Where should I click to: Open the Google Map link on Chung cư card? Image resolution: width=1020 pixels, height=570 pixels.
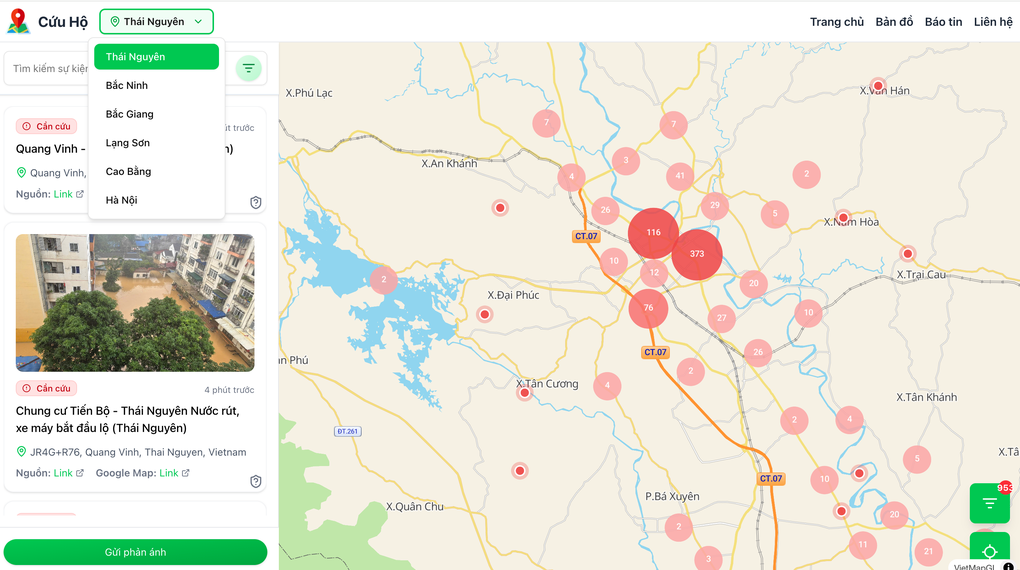(x=168, y=473)
